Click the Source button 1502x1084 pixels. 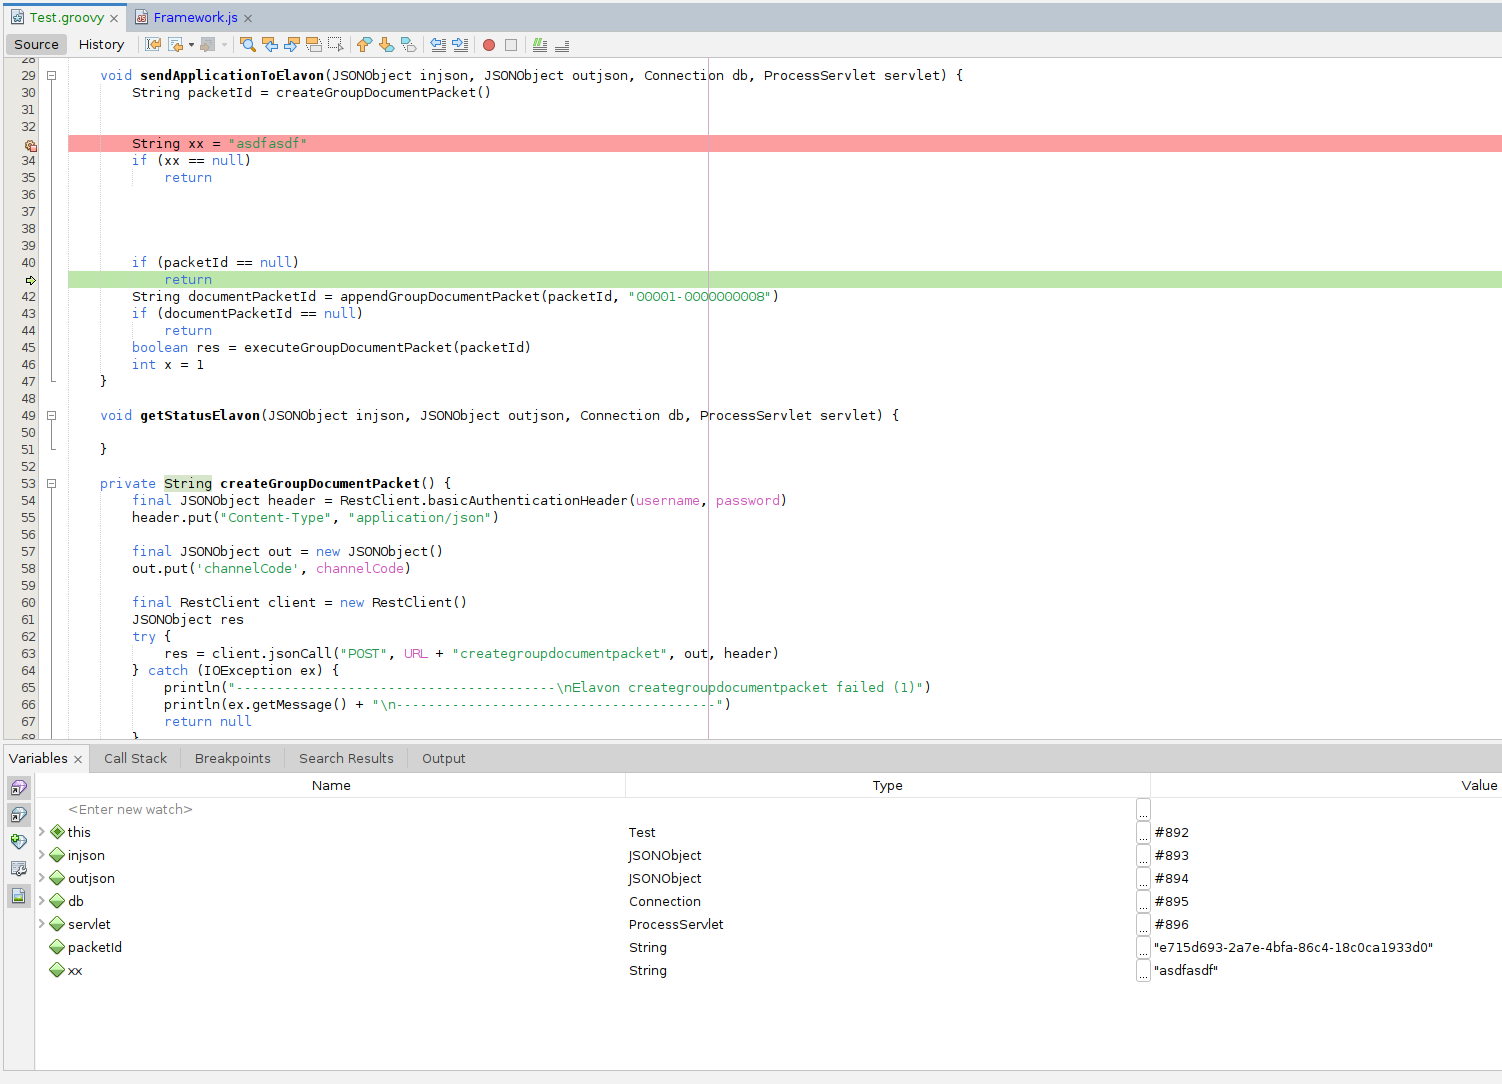tap(35, 44)
